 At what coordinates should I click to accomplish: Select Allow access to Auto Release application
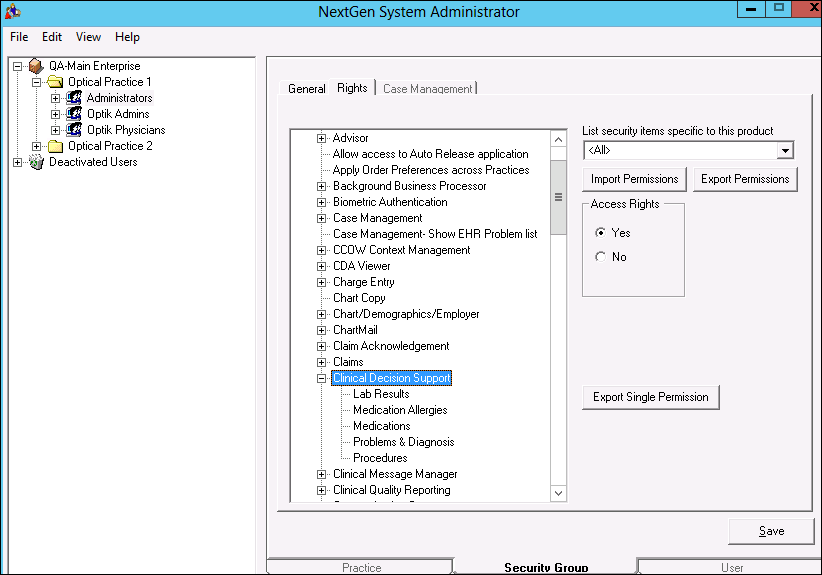[430, 154]
